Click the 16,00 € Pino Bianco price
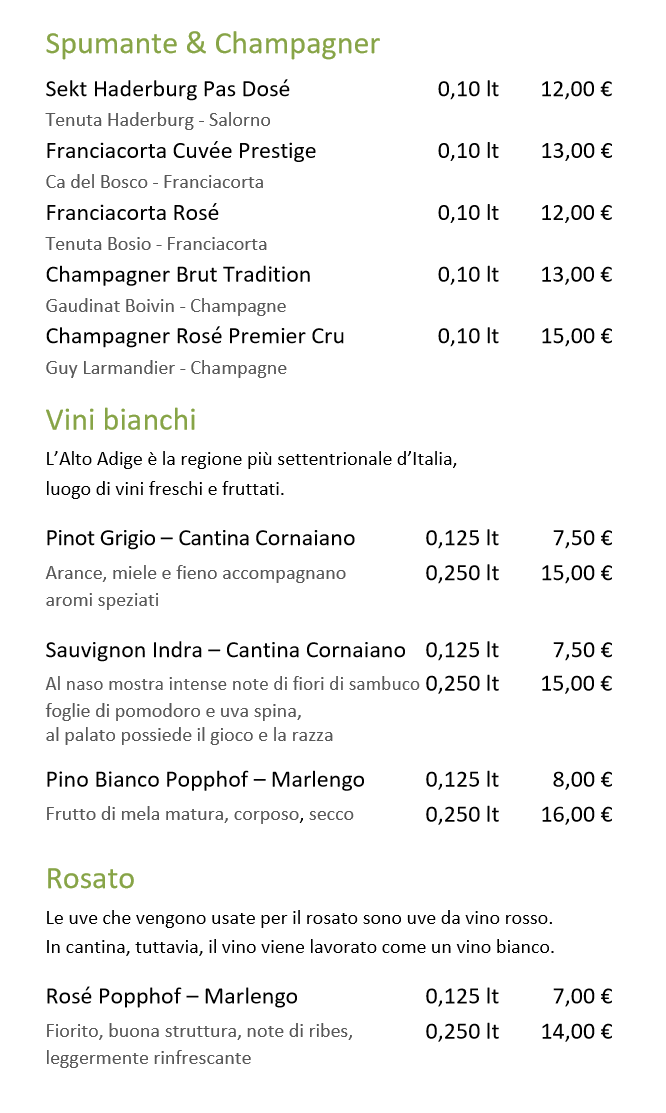 (x=576, y=814)
